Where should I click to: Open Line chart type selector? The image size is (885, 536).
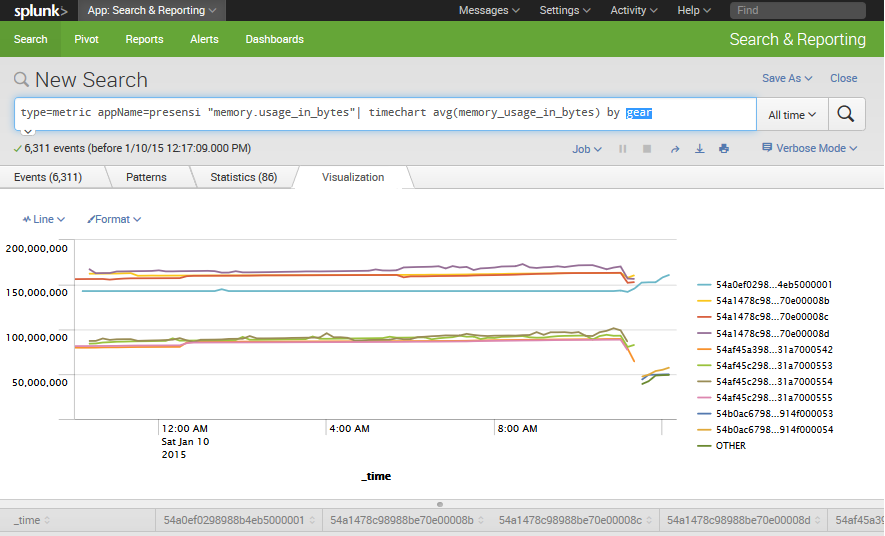43,219
